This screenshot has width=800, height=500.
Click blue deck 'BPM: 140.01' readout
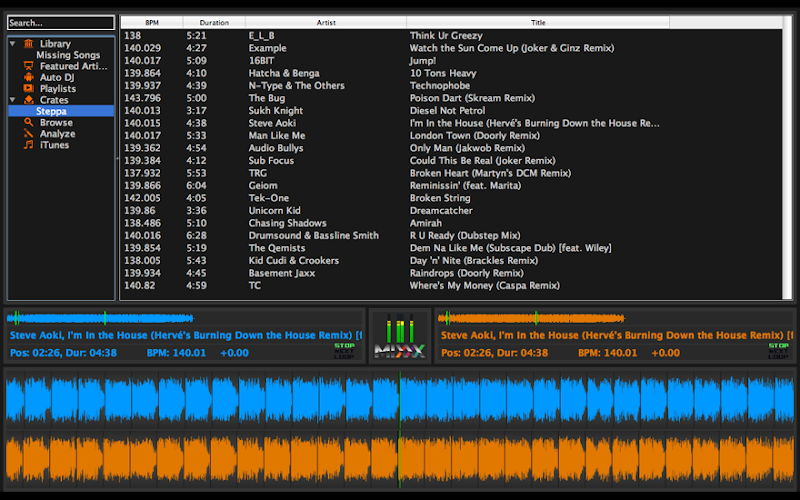click(176, 353)
